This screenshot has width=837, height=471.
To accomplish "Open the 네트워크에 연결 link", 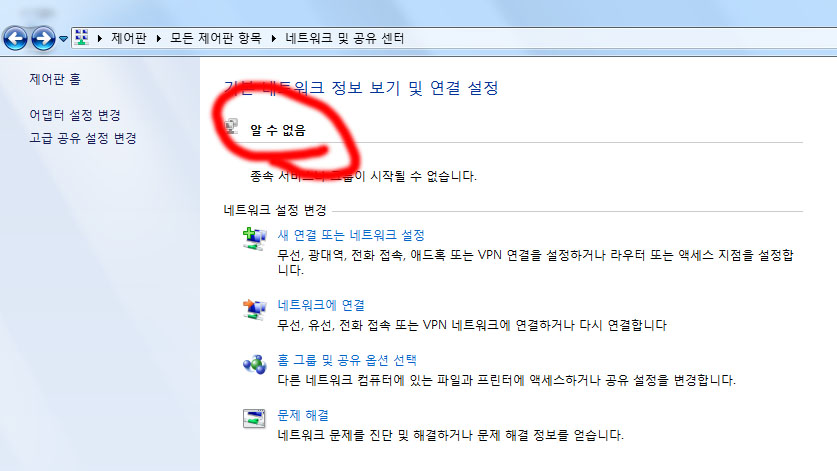I will (x=321, y=305).
